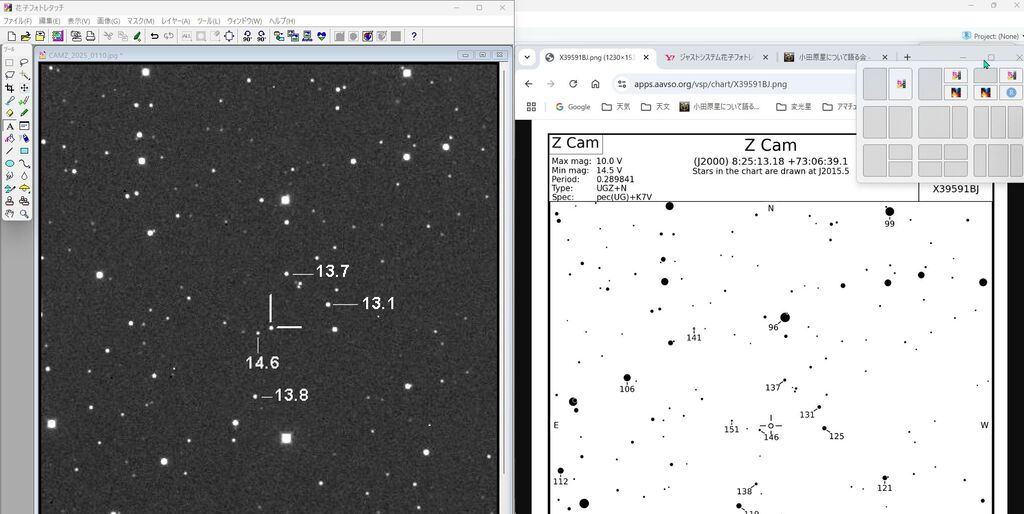Open the ウィンドウ(W) menu
The width and height of the screenshot is (1024, 514).
click(244, 21)
